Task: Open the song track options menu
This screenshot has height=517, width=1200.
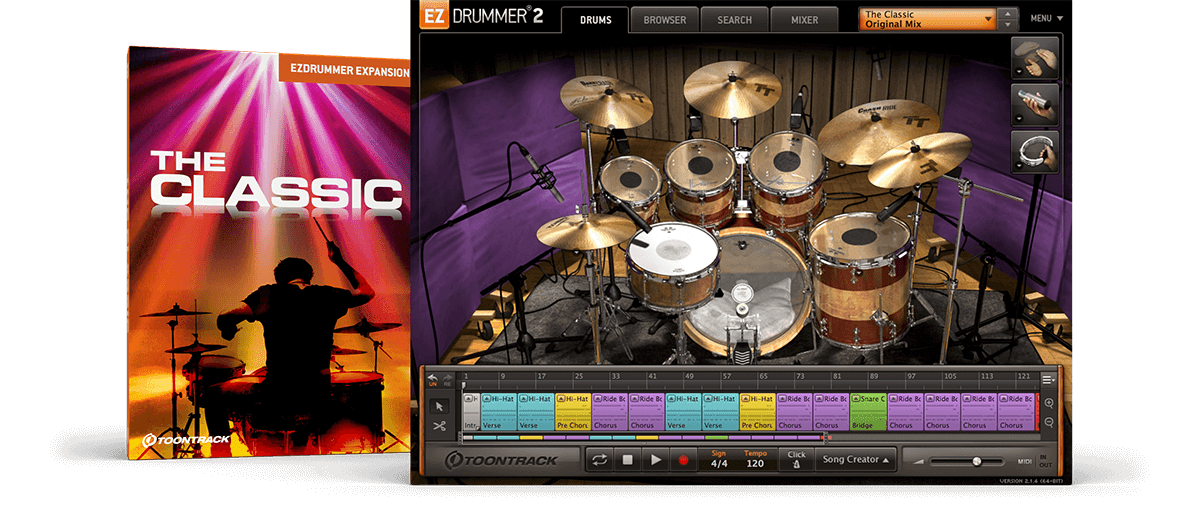Action: (1049, 379)
